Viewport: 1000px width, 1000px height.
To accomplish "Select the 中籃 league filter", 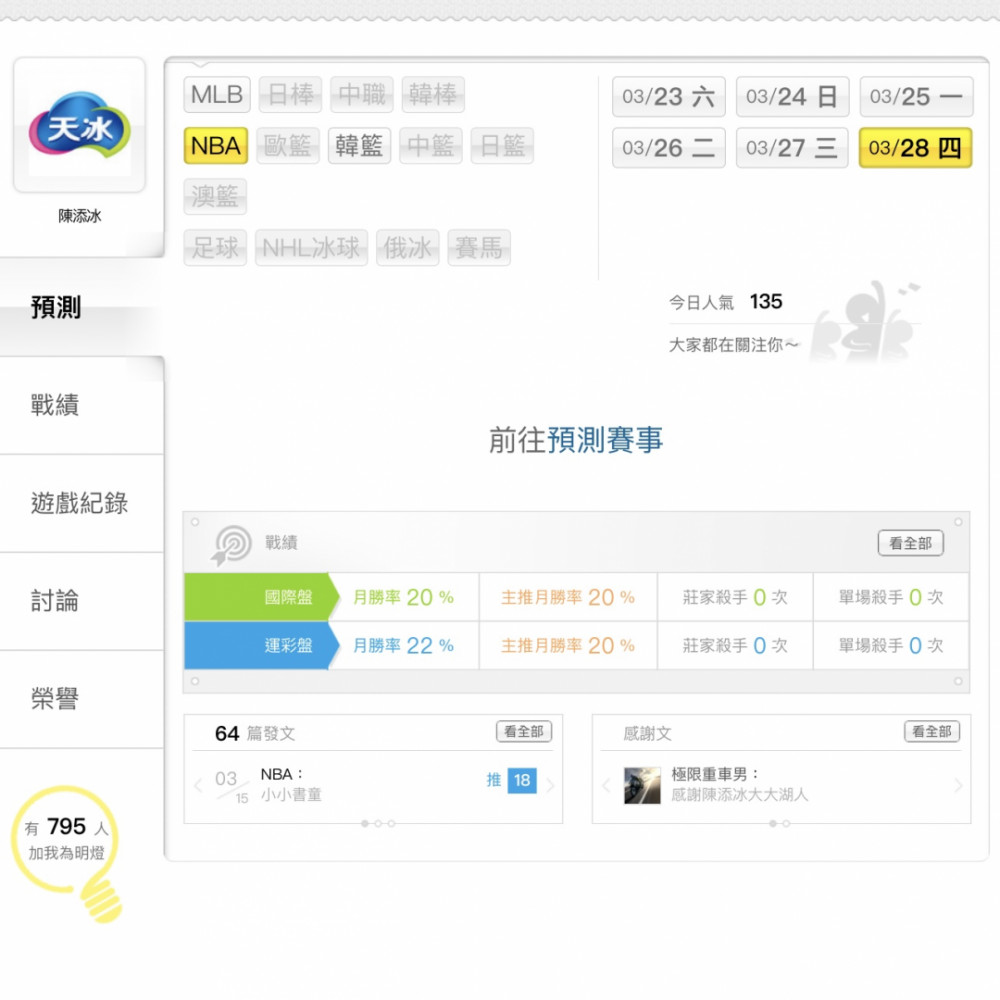I will (430, 145).
